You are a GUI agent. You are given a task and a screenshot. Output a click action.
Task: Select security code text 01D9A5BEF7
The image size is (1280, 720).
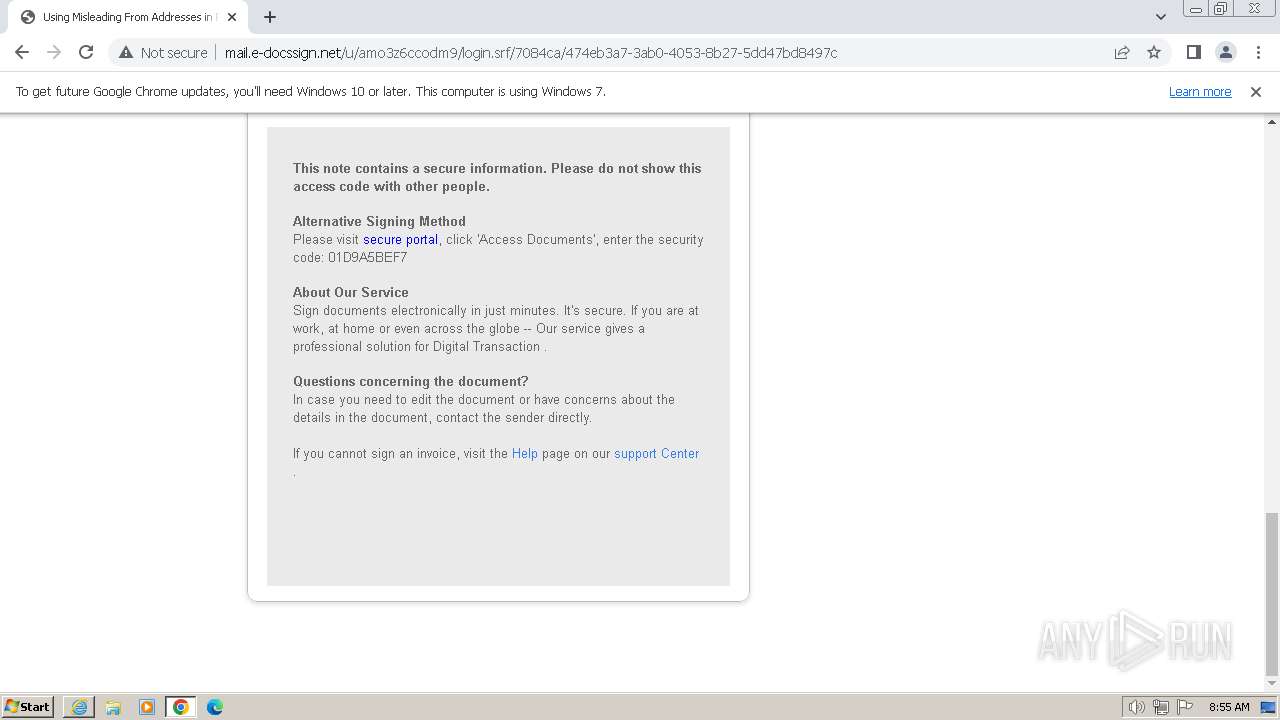367,257
